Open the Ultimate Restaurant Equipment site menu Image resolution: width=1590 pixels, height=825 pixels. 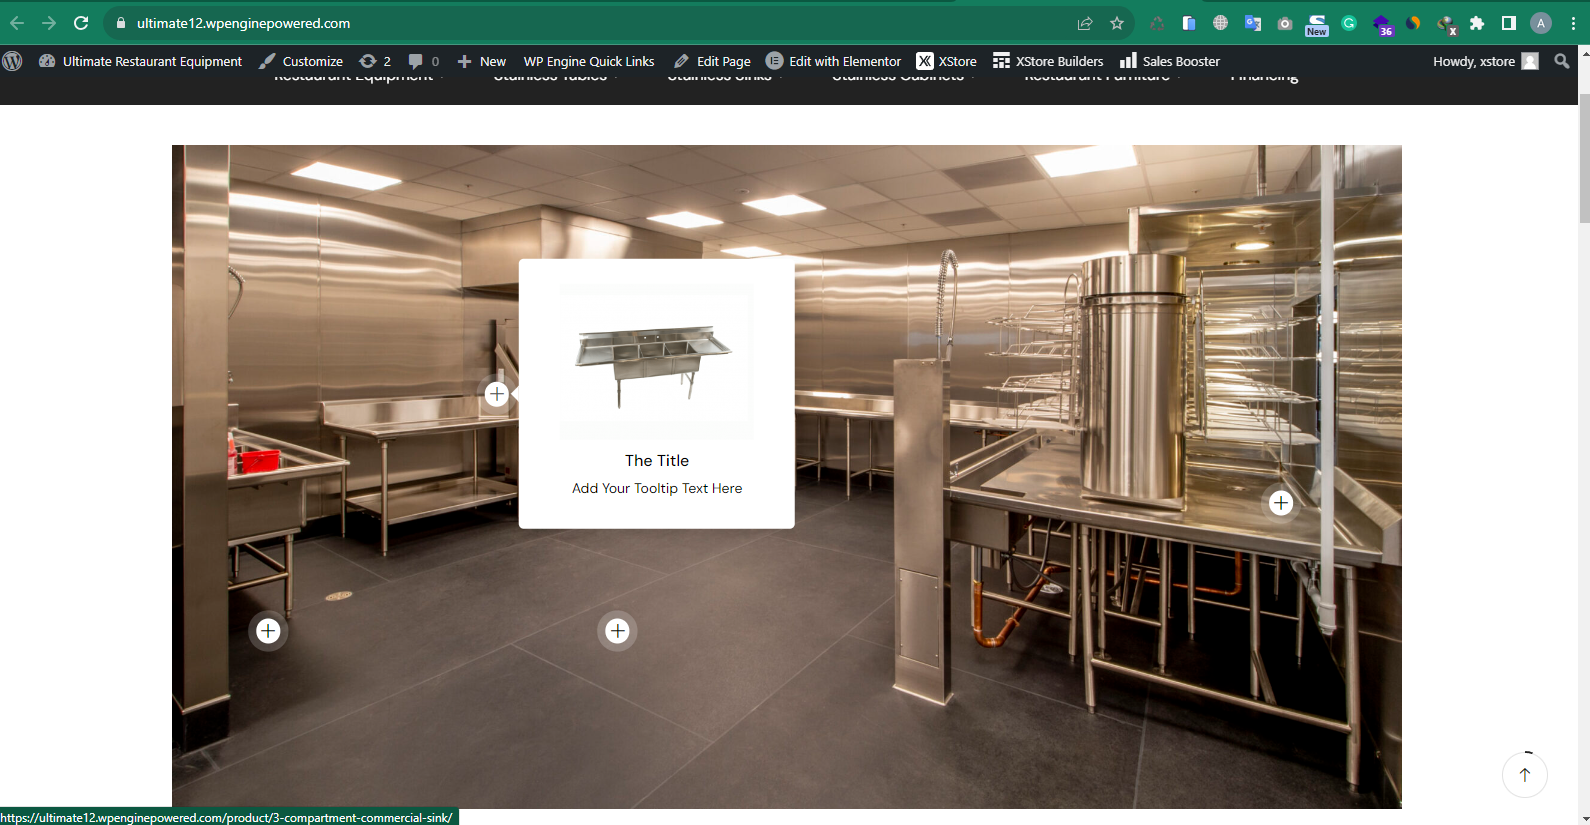(140, 61)
